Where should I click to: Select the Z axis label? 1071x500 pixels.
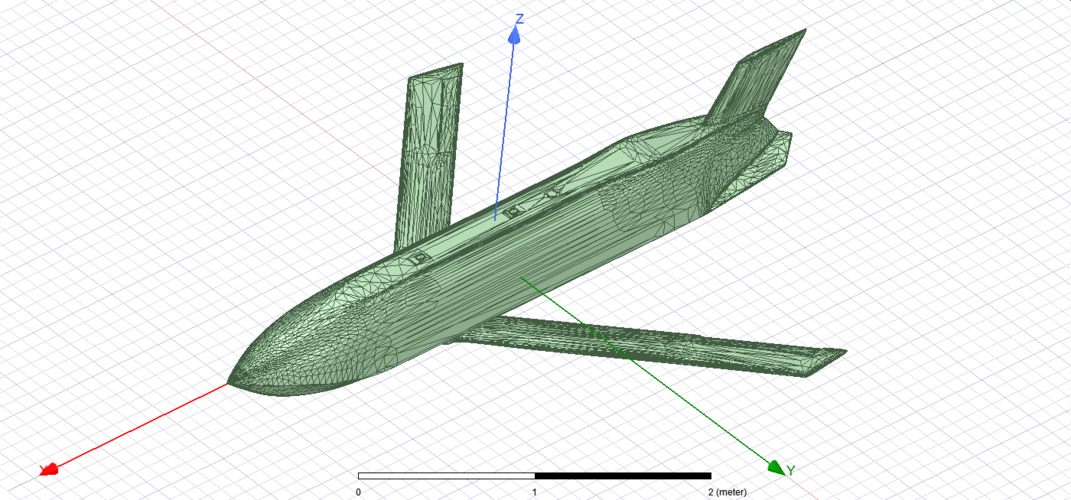(x=520, y=18)
